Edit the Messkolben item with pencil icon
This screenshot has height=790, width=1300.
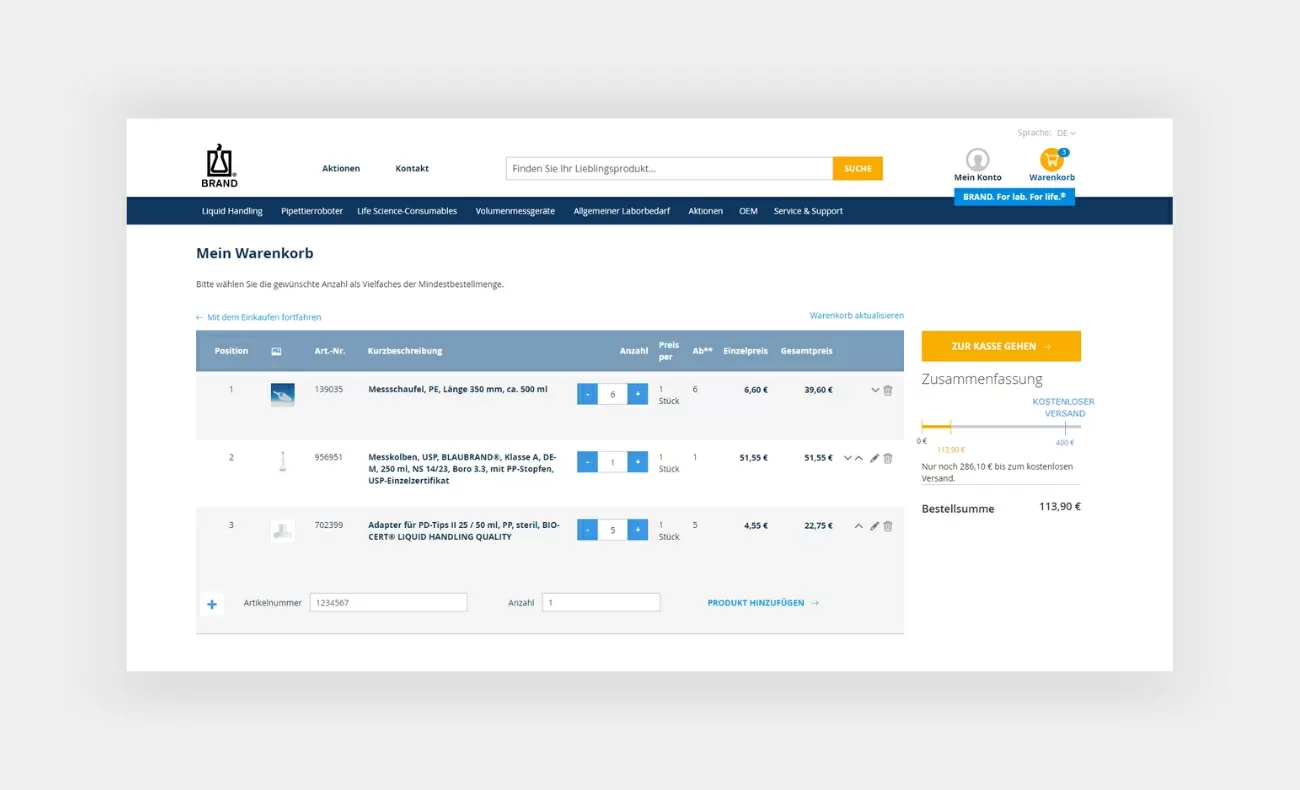(x=874, y=458)
